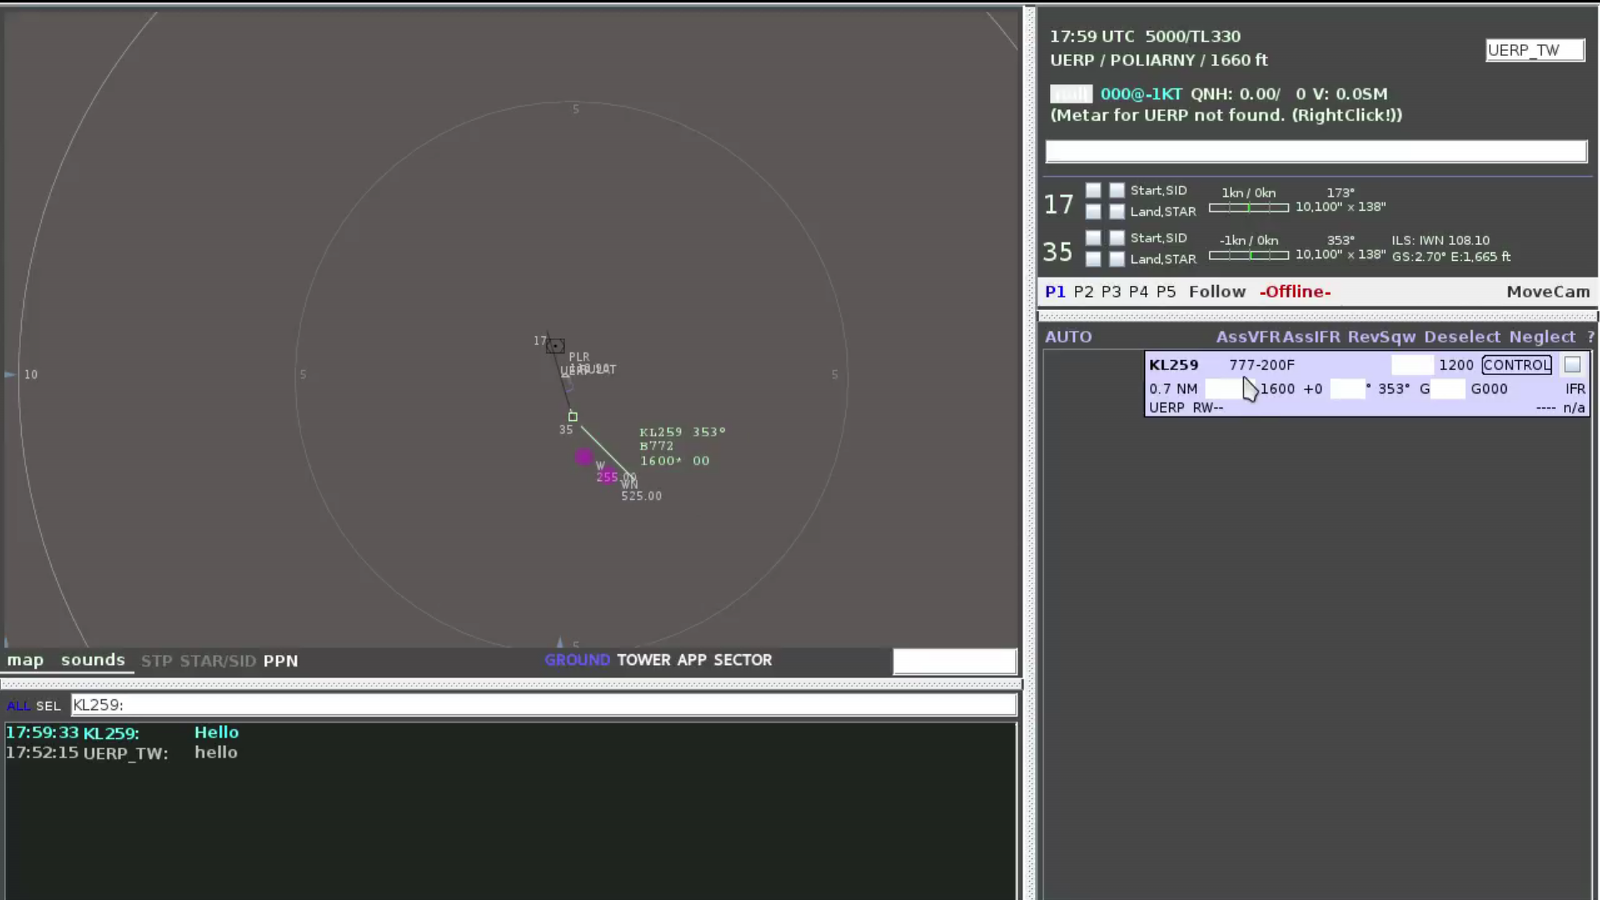Click the IFR label on KL259 strip
The image size is (1600, 900).
[1575, 389]
